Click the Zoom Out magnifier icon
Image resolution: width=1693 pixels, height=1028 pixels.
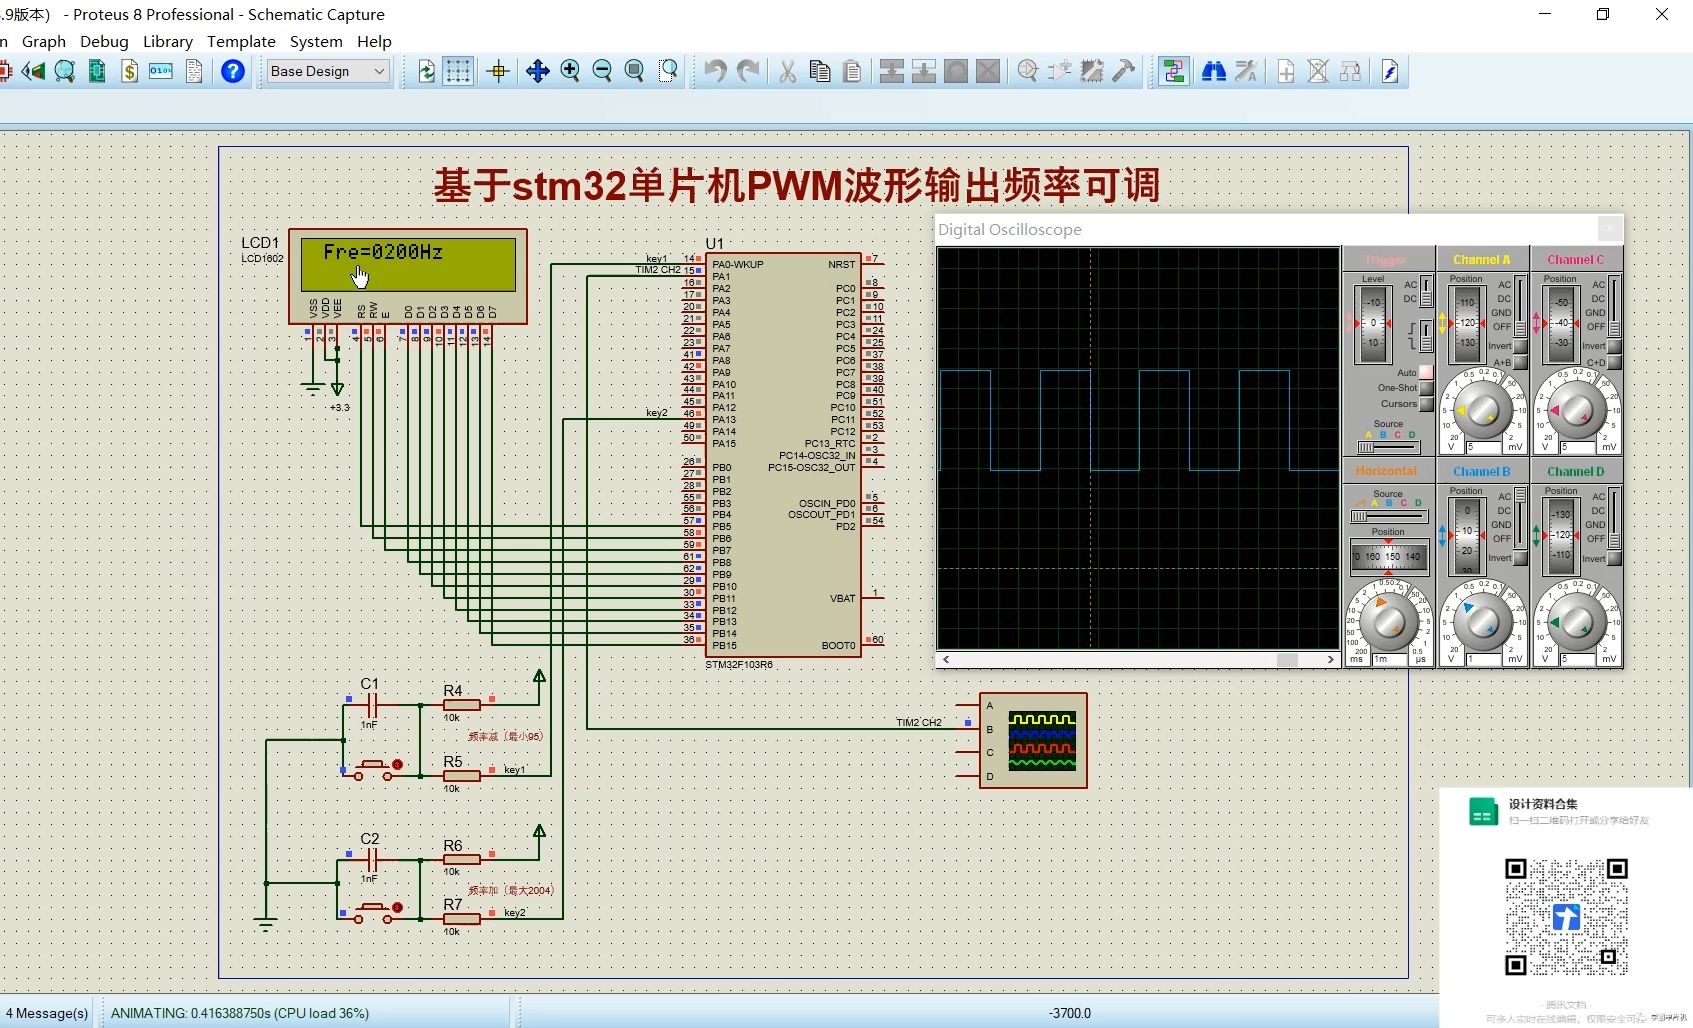point(602,71)
